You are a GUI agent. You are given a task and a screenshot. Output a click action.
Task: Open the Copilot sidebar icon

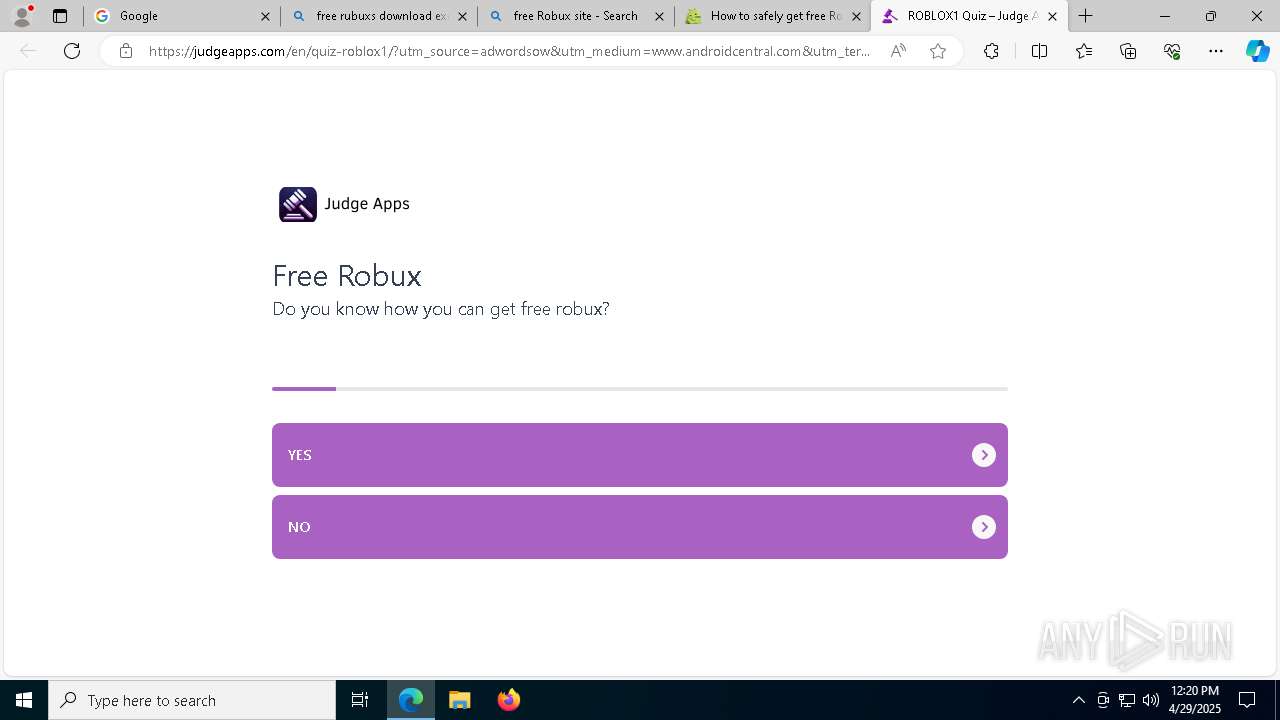(1257, 51)
